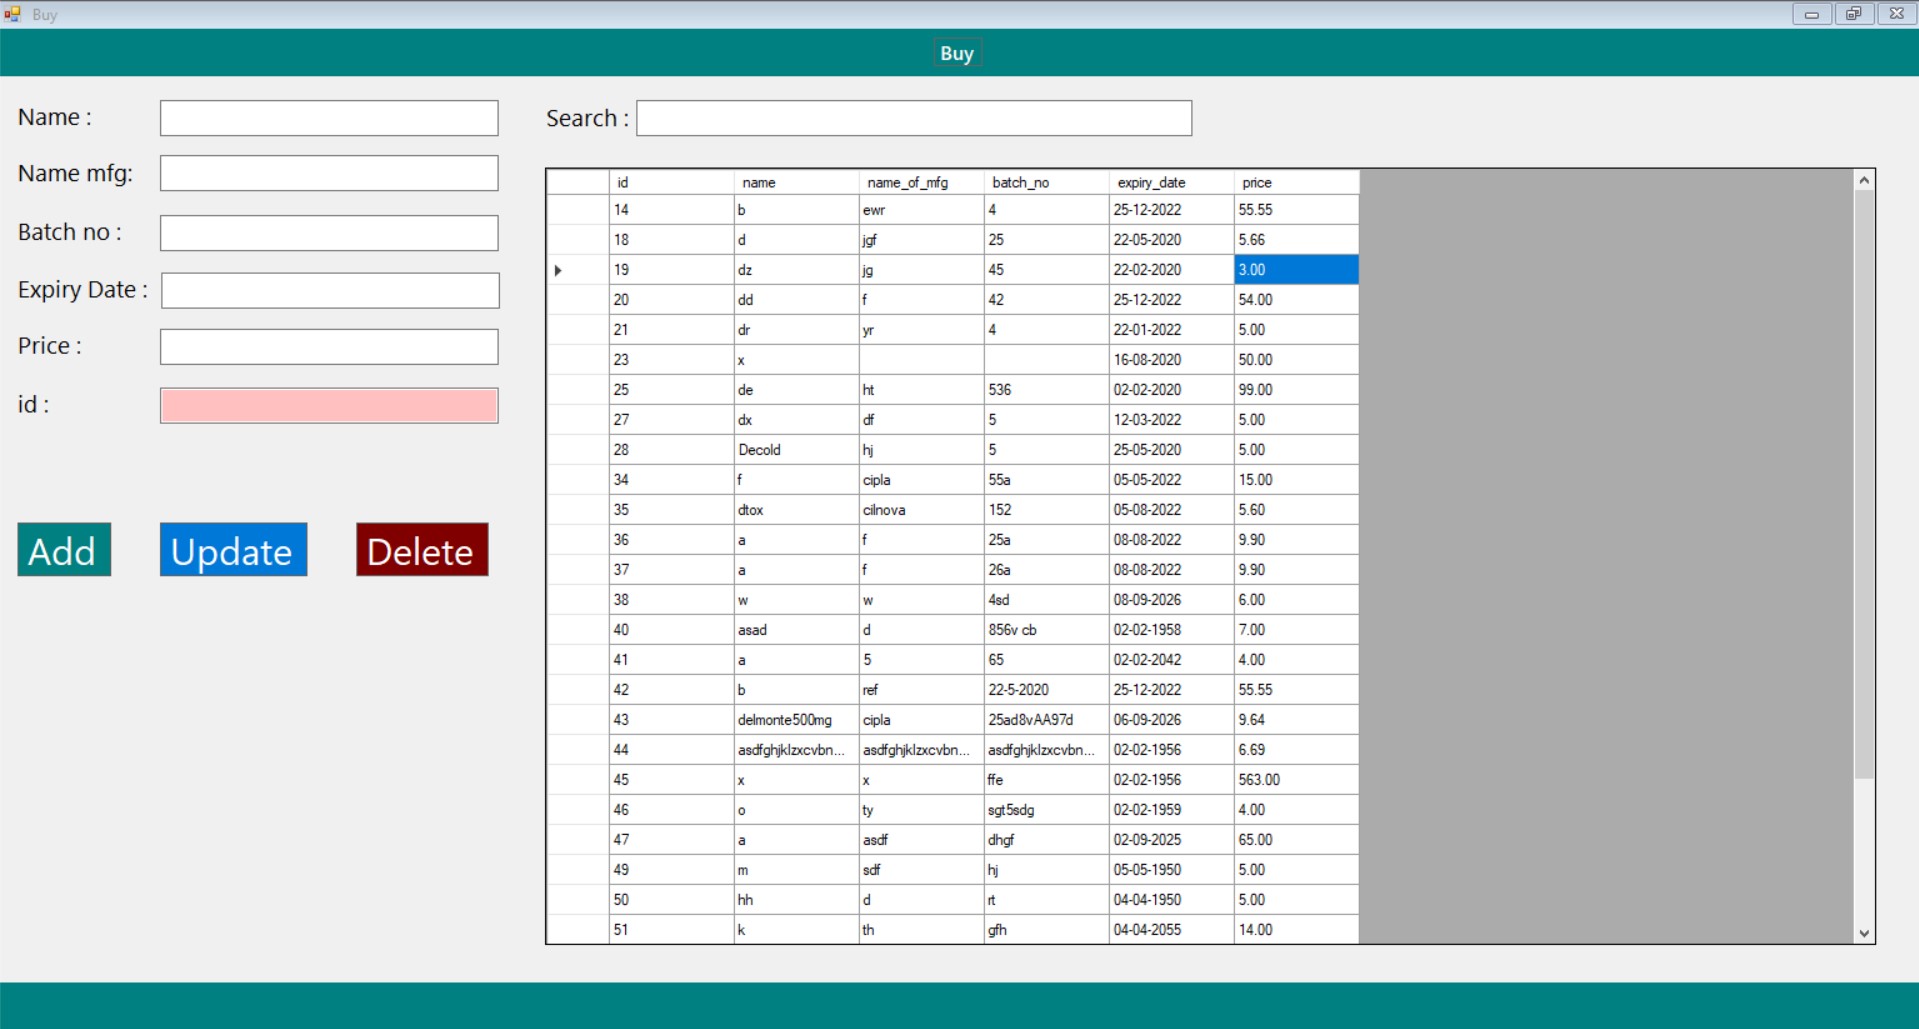Click name cell 'Decold'
The height and width of the screenshot is (1029, 1919).
tap(796, 450)
